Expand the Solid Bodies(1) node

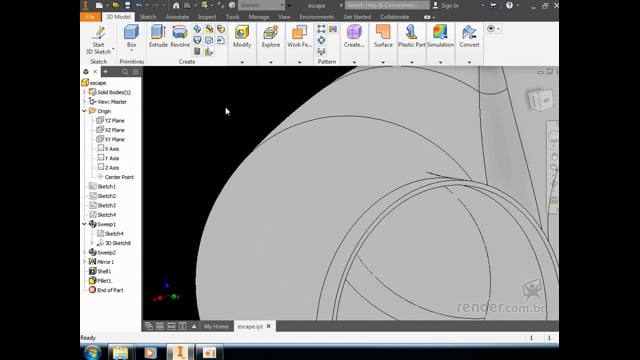[84, 92]
